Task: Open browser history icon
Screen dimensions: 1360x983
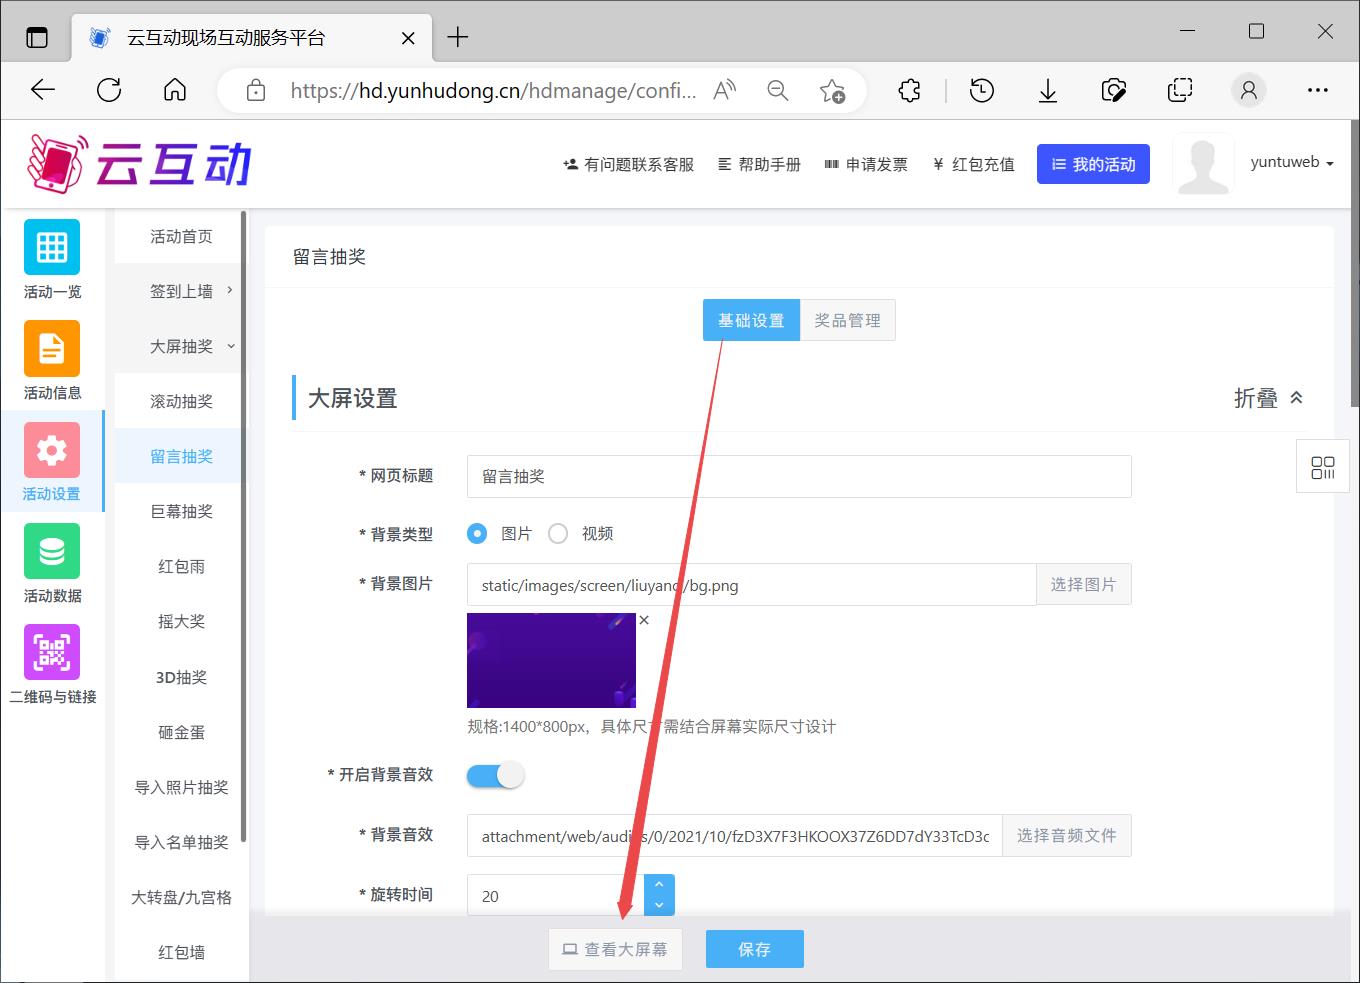Action: coord(982,91)
